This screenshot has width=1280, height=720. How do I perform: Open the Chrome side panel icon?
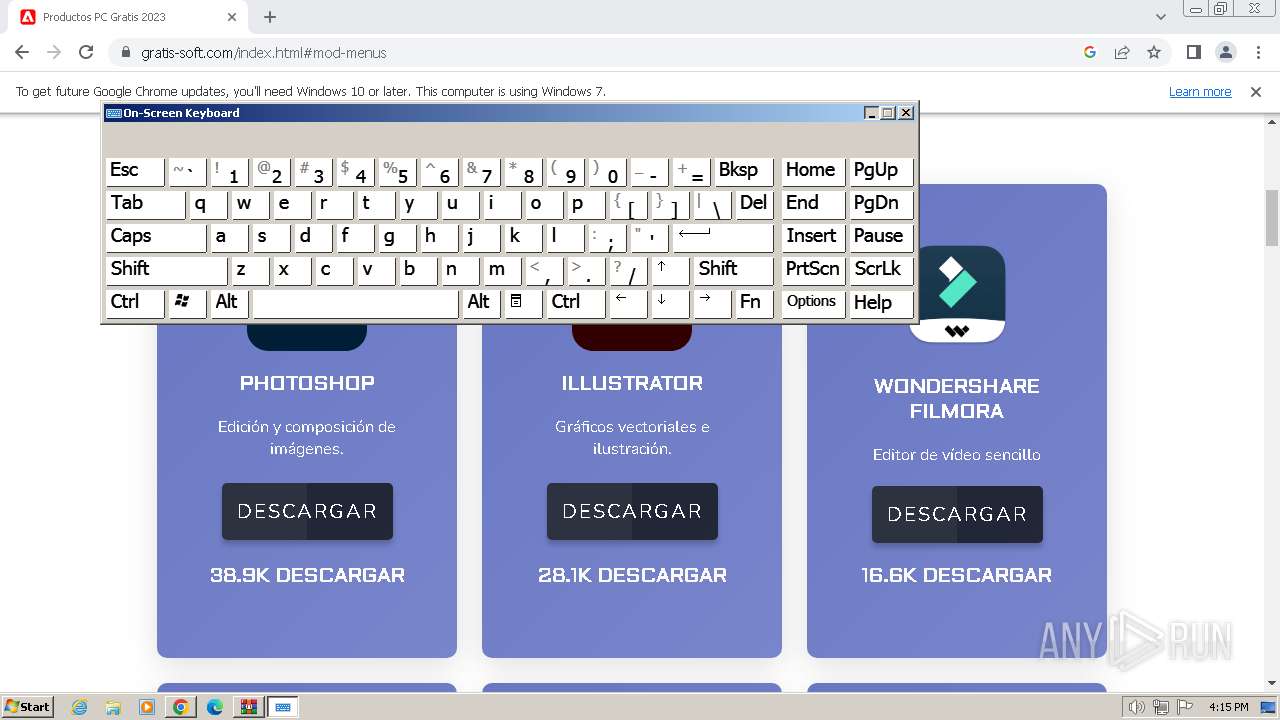1193,52
